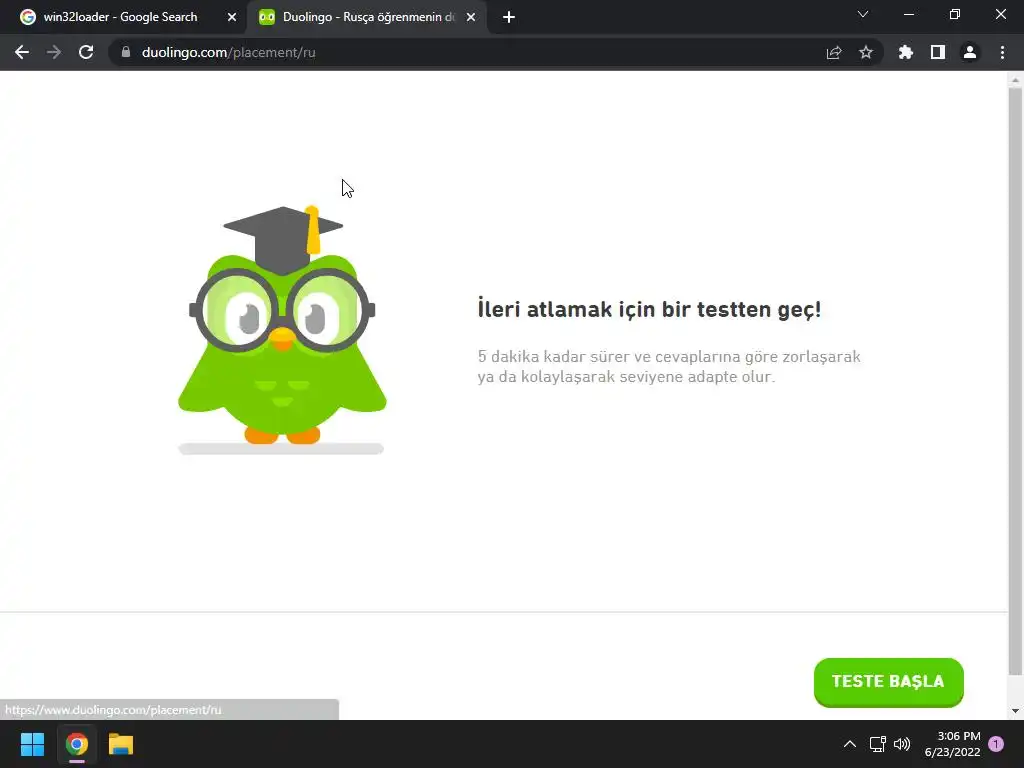Click the text about 5 dakika kadar sürer

pyautogui.click(x=669, y=366)
